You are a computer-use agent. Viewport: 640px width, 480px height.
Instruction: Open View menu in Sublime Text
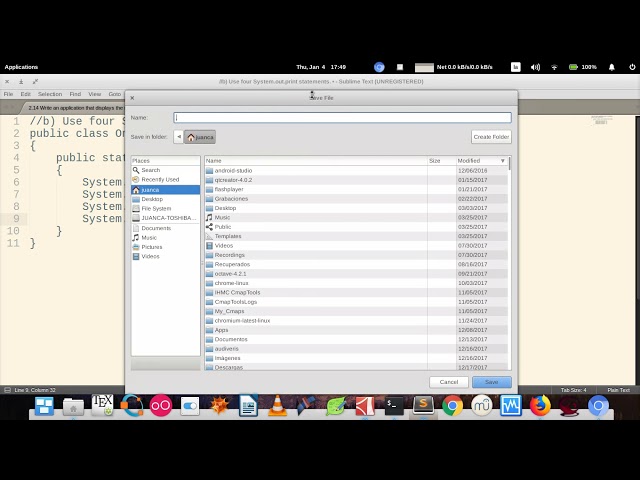[95, 94]
